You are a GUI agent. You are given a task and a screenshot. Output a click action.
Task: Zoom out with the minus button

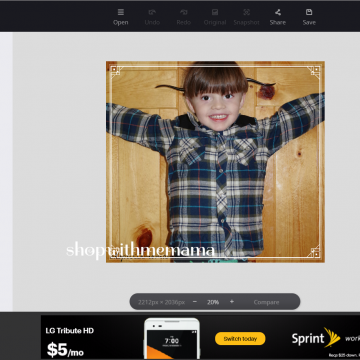[195, 302]
